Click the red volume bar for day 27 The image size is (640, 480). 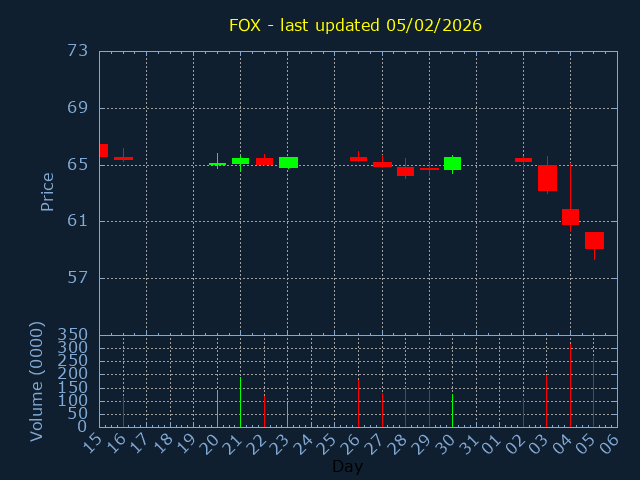[382, 410]
